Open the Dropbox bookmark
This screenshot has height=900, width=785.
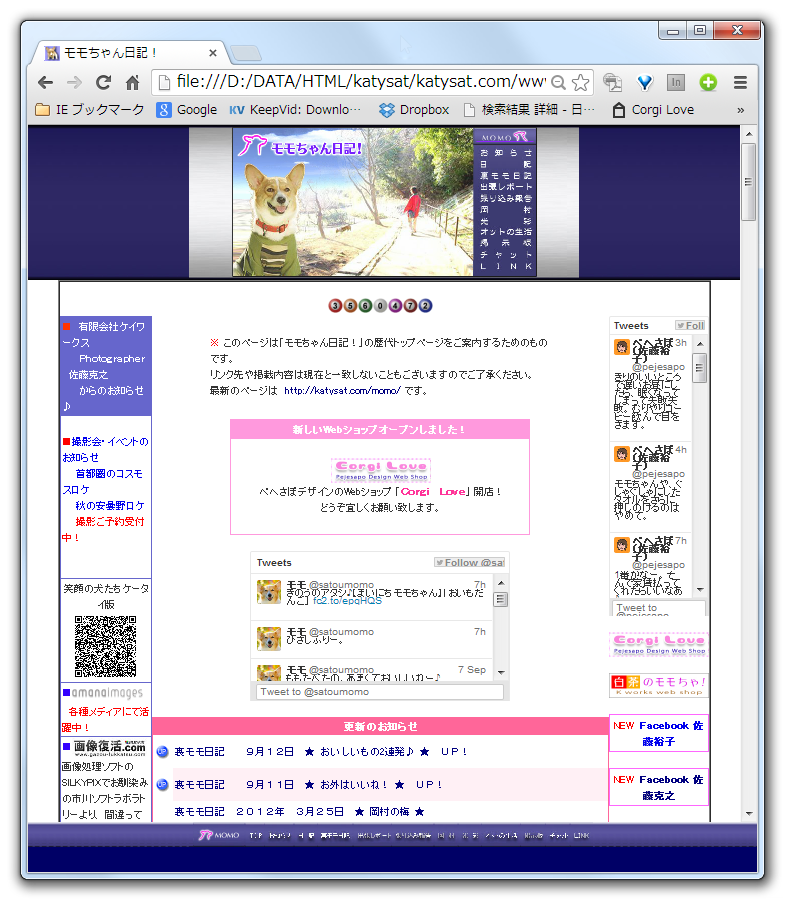[x=414, y=110]
